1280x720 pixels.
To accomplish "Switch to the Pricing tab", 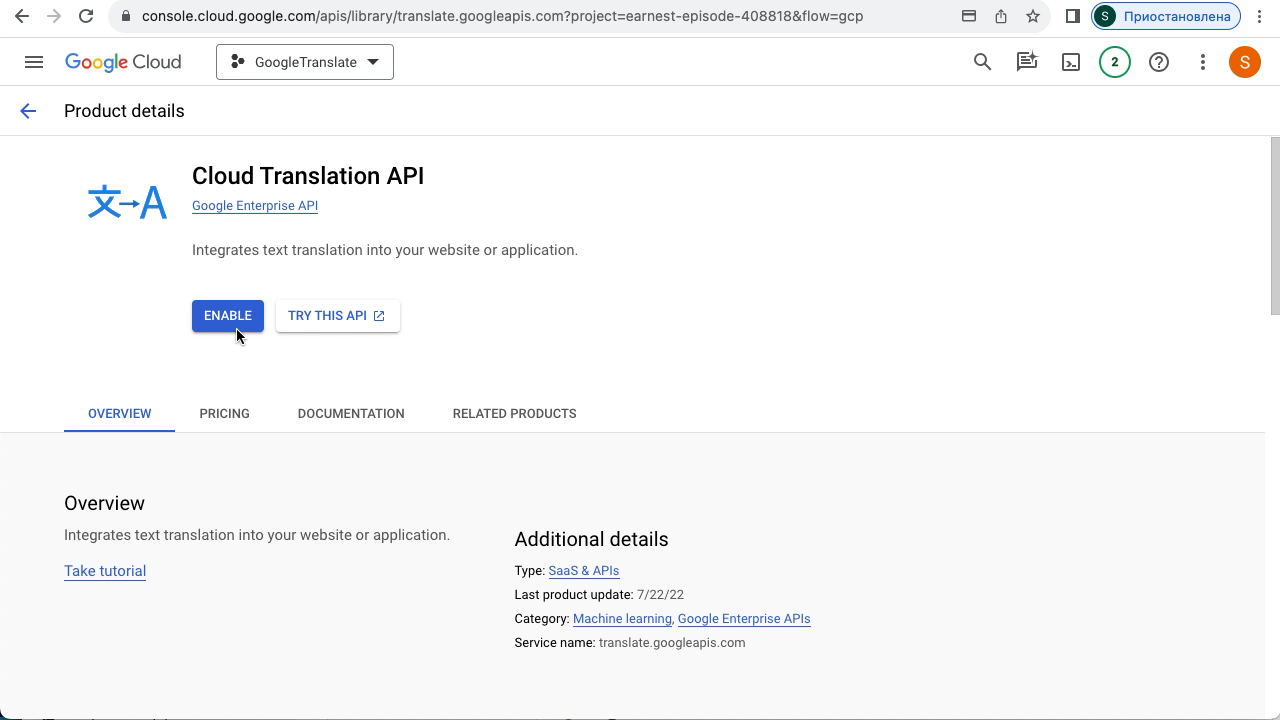I will 224,413.
